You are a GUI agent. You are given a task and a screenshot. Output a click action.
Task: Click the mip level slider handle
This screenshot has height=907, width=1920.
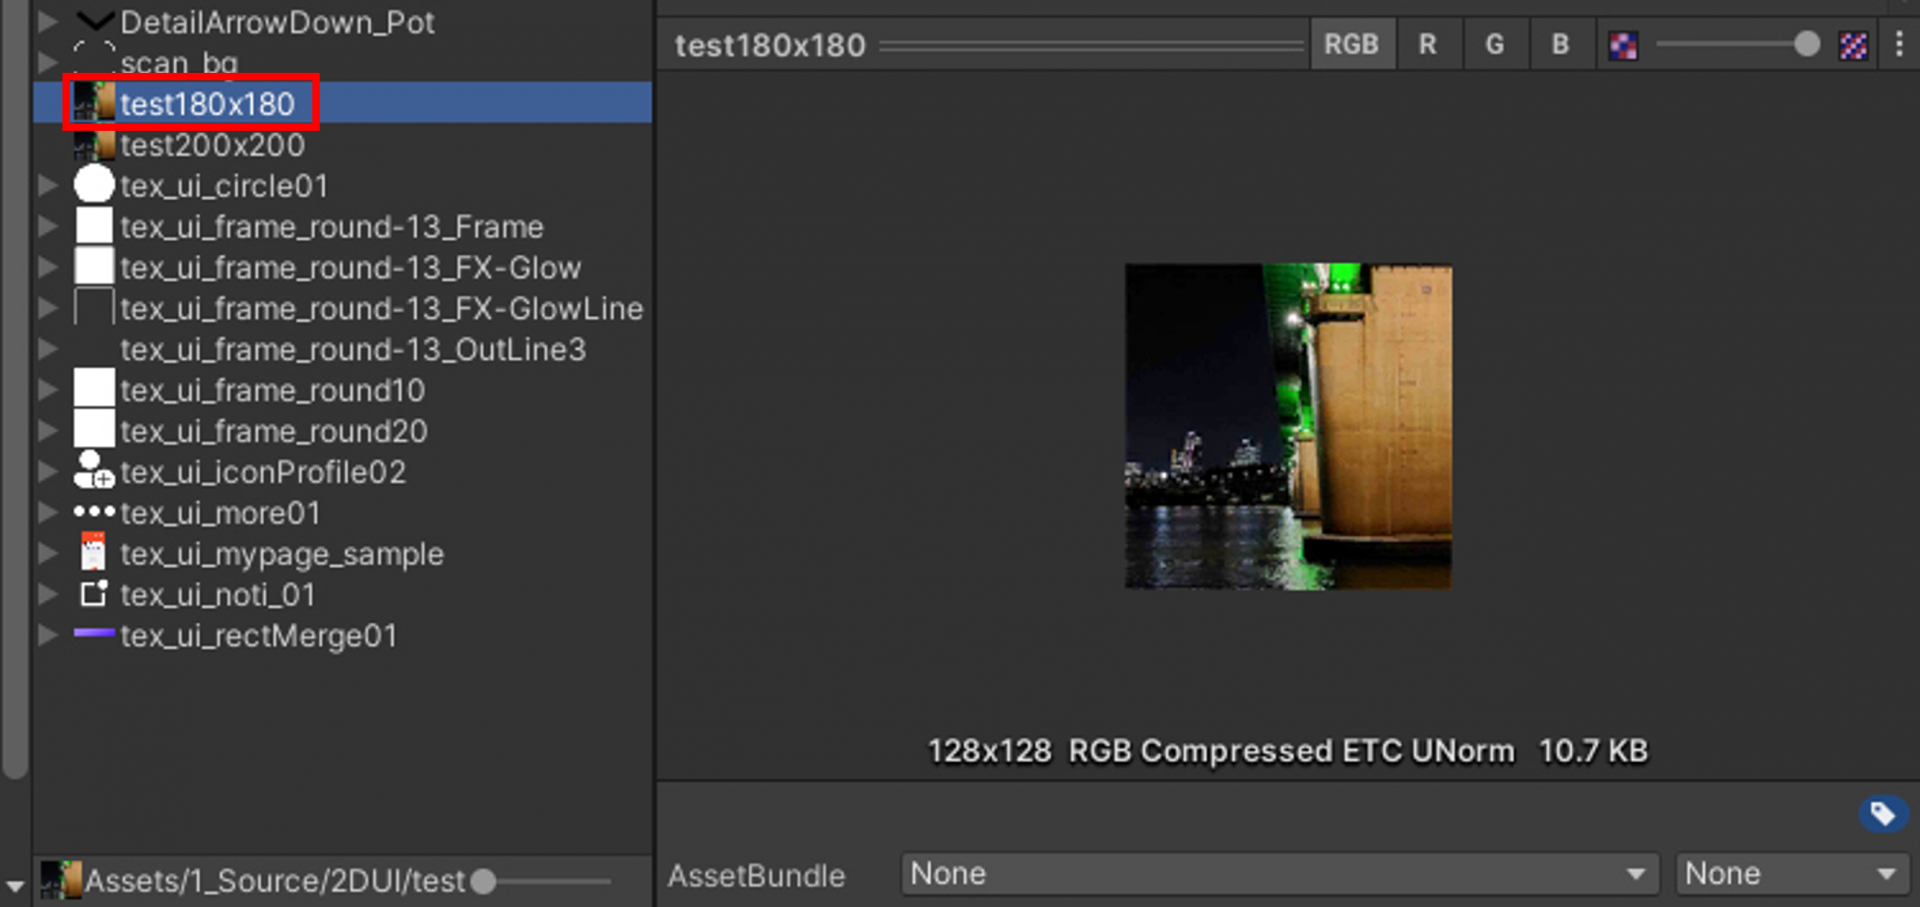click(x=1806, y=44)
